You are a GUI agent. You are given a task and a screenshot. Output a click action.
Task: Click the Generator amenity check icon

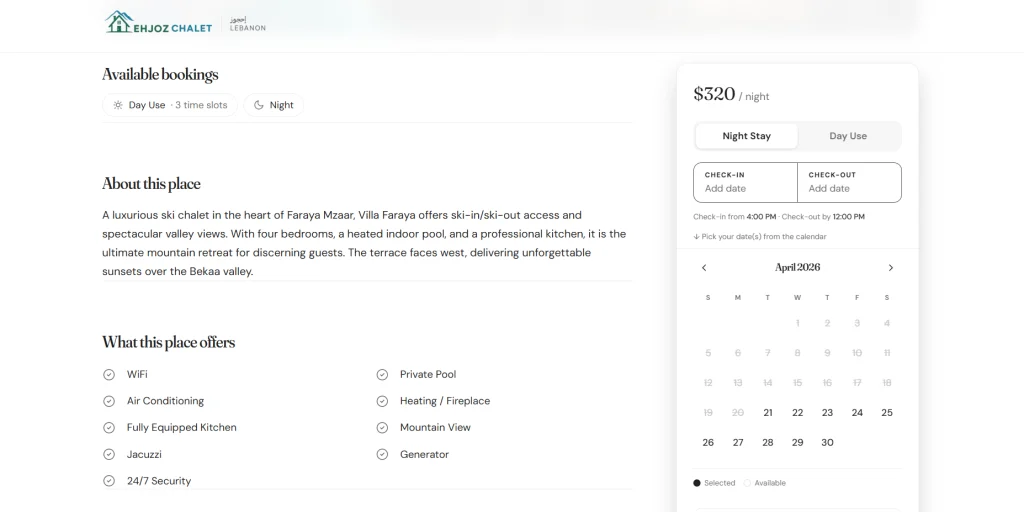(382, 454)
